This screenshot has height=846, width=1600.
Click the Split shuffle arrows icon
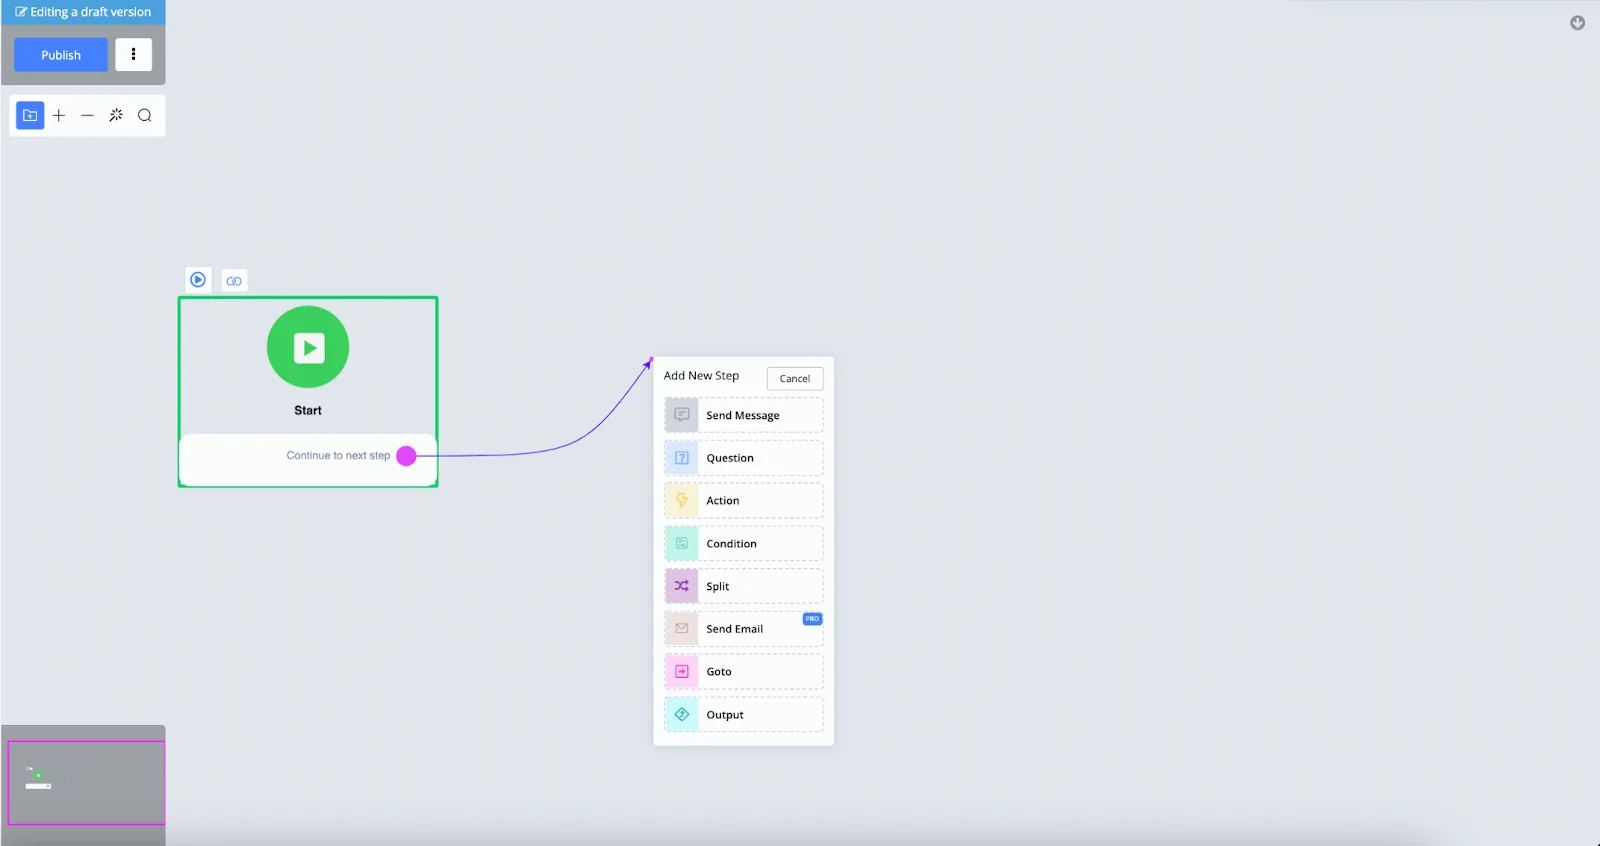click(x=682, y=586)
